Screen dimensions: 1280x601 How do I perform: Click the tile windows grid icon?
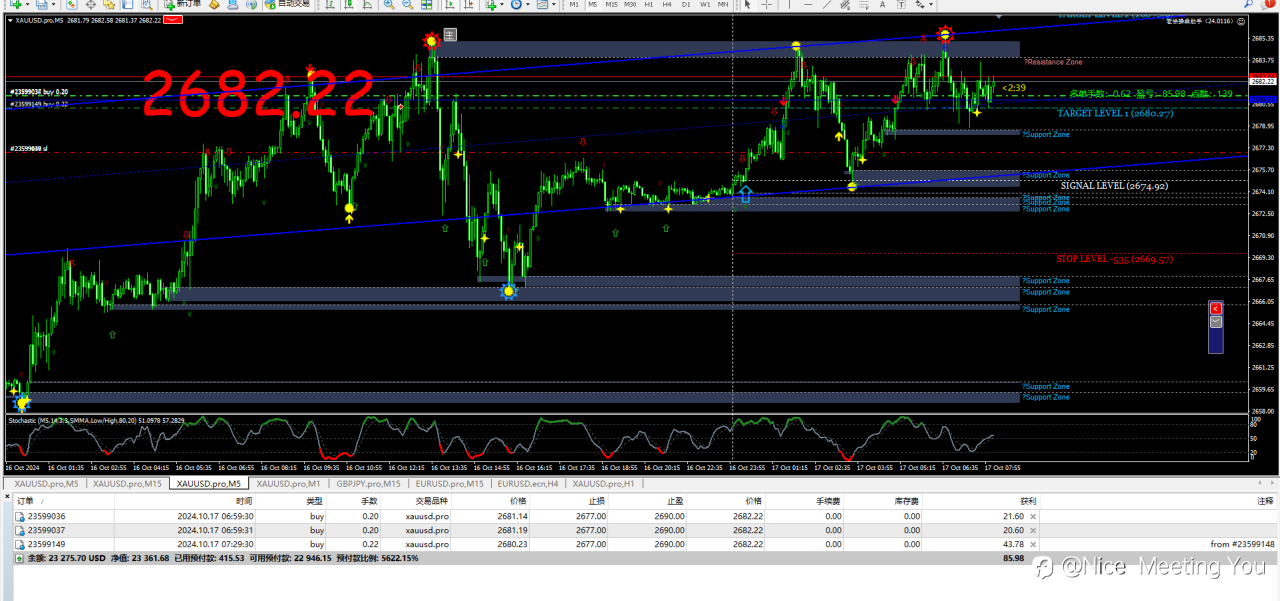pyautogui.click(x=426, y=4)
